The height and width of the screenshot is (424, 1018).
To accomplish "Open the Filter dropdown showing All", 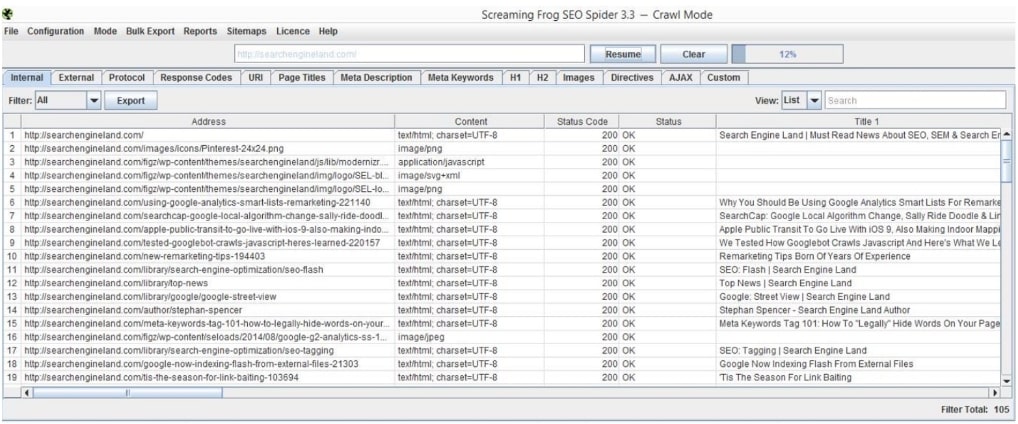I will 68,101.
